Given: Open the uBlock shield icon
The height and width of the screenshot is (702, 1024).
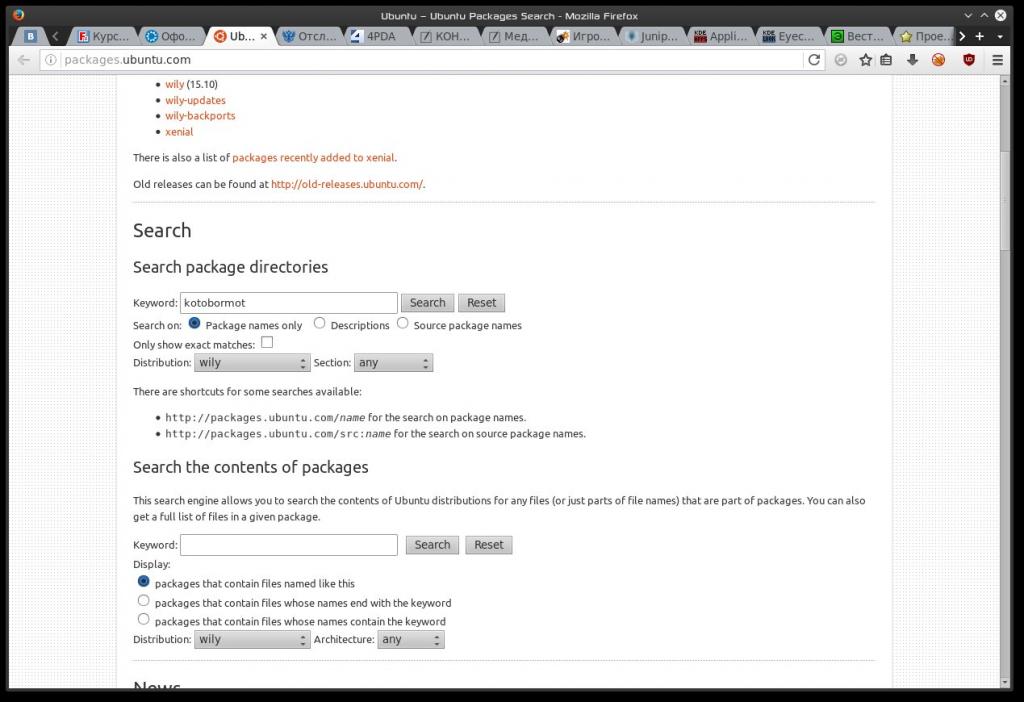Looking at the screenshot, I should 969,60.
